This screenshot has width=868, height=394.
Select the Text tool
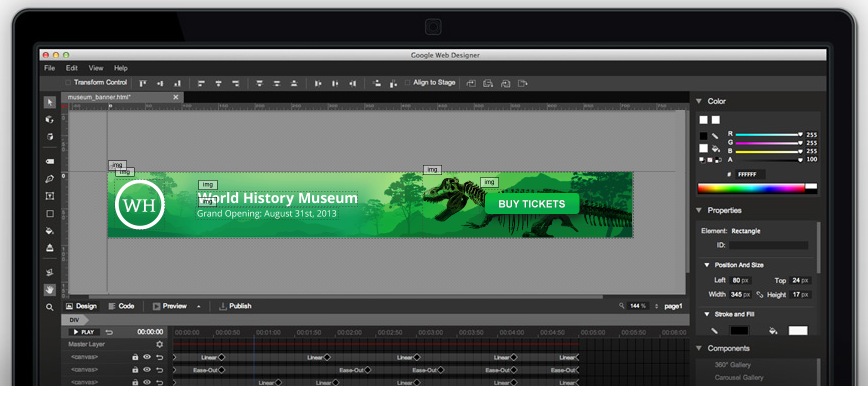[x=50, y=196]
